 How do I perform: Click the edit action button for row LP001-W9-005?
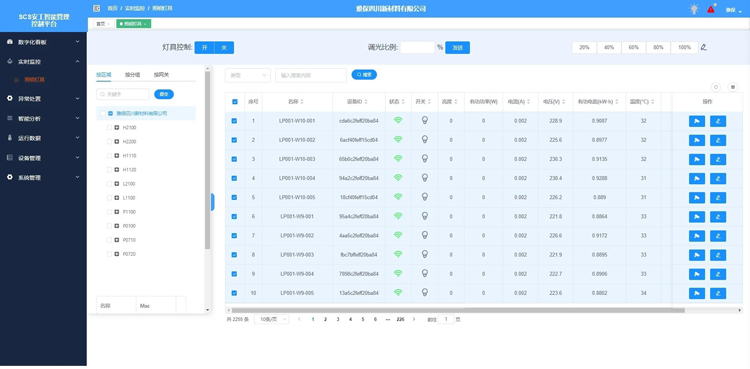click(718, 293)
